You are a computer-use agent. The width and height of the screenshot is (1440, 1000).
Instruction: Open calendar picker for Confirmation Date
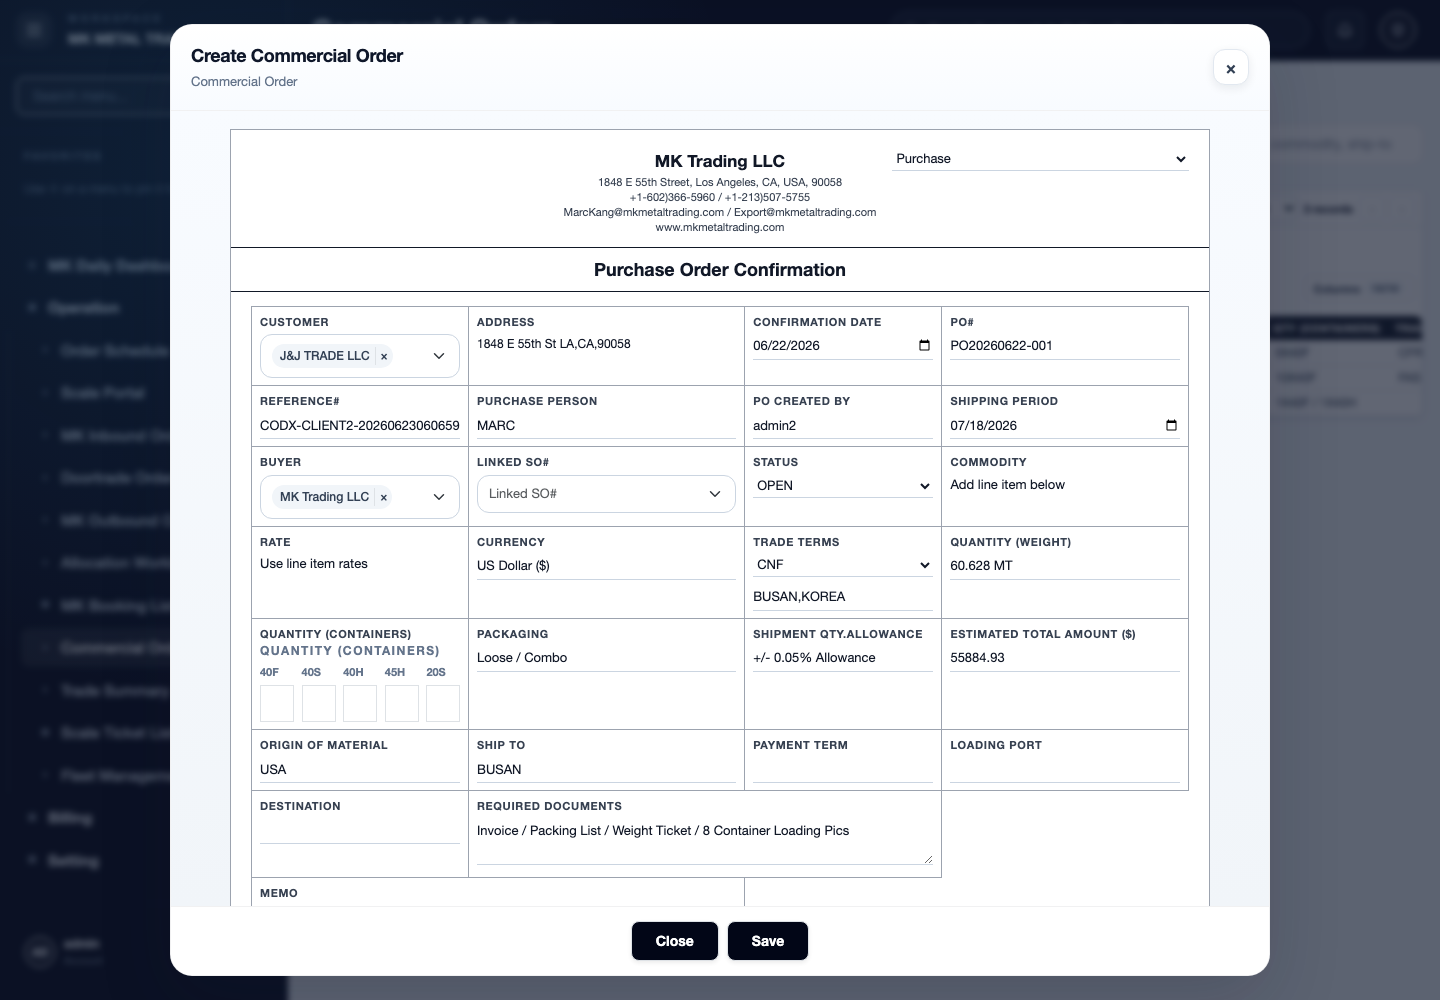pyautogui.click(x=924, y=346)
